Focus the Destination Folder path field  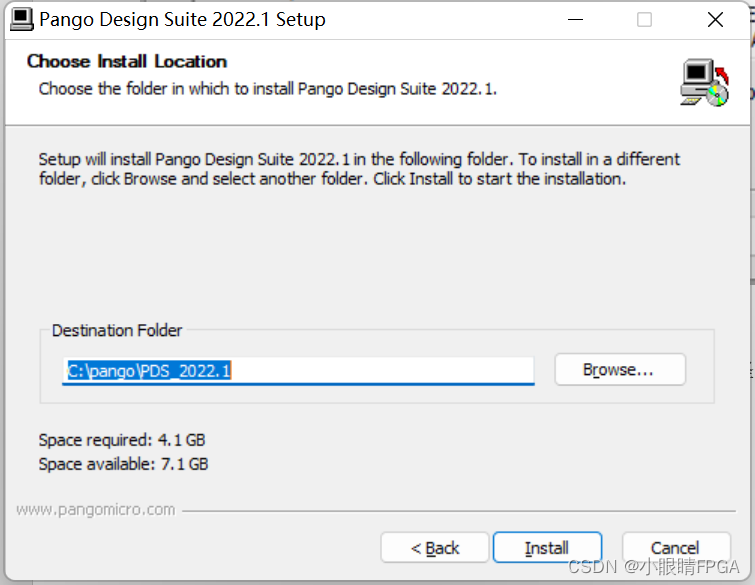(298, 371)
